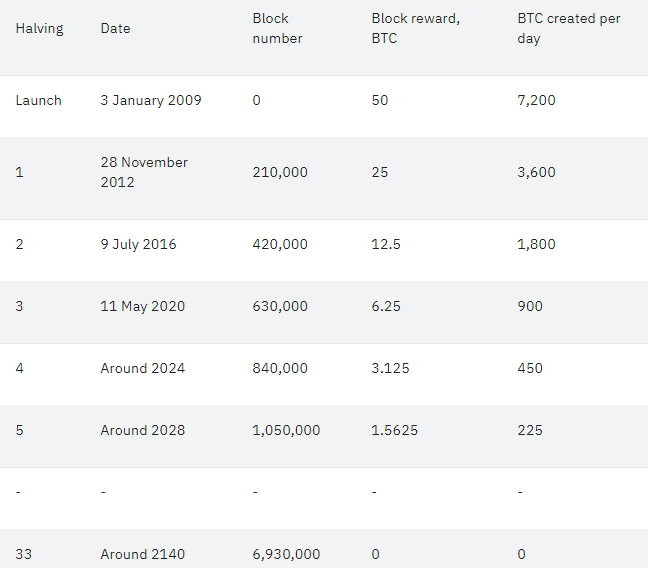648x574 pixels.
Task: Select the '11 May 2020' date cell
Action: click(143, 306)
